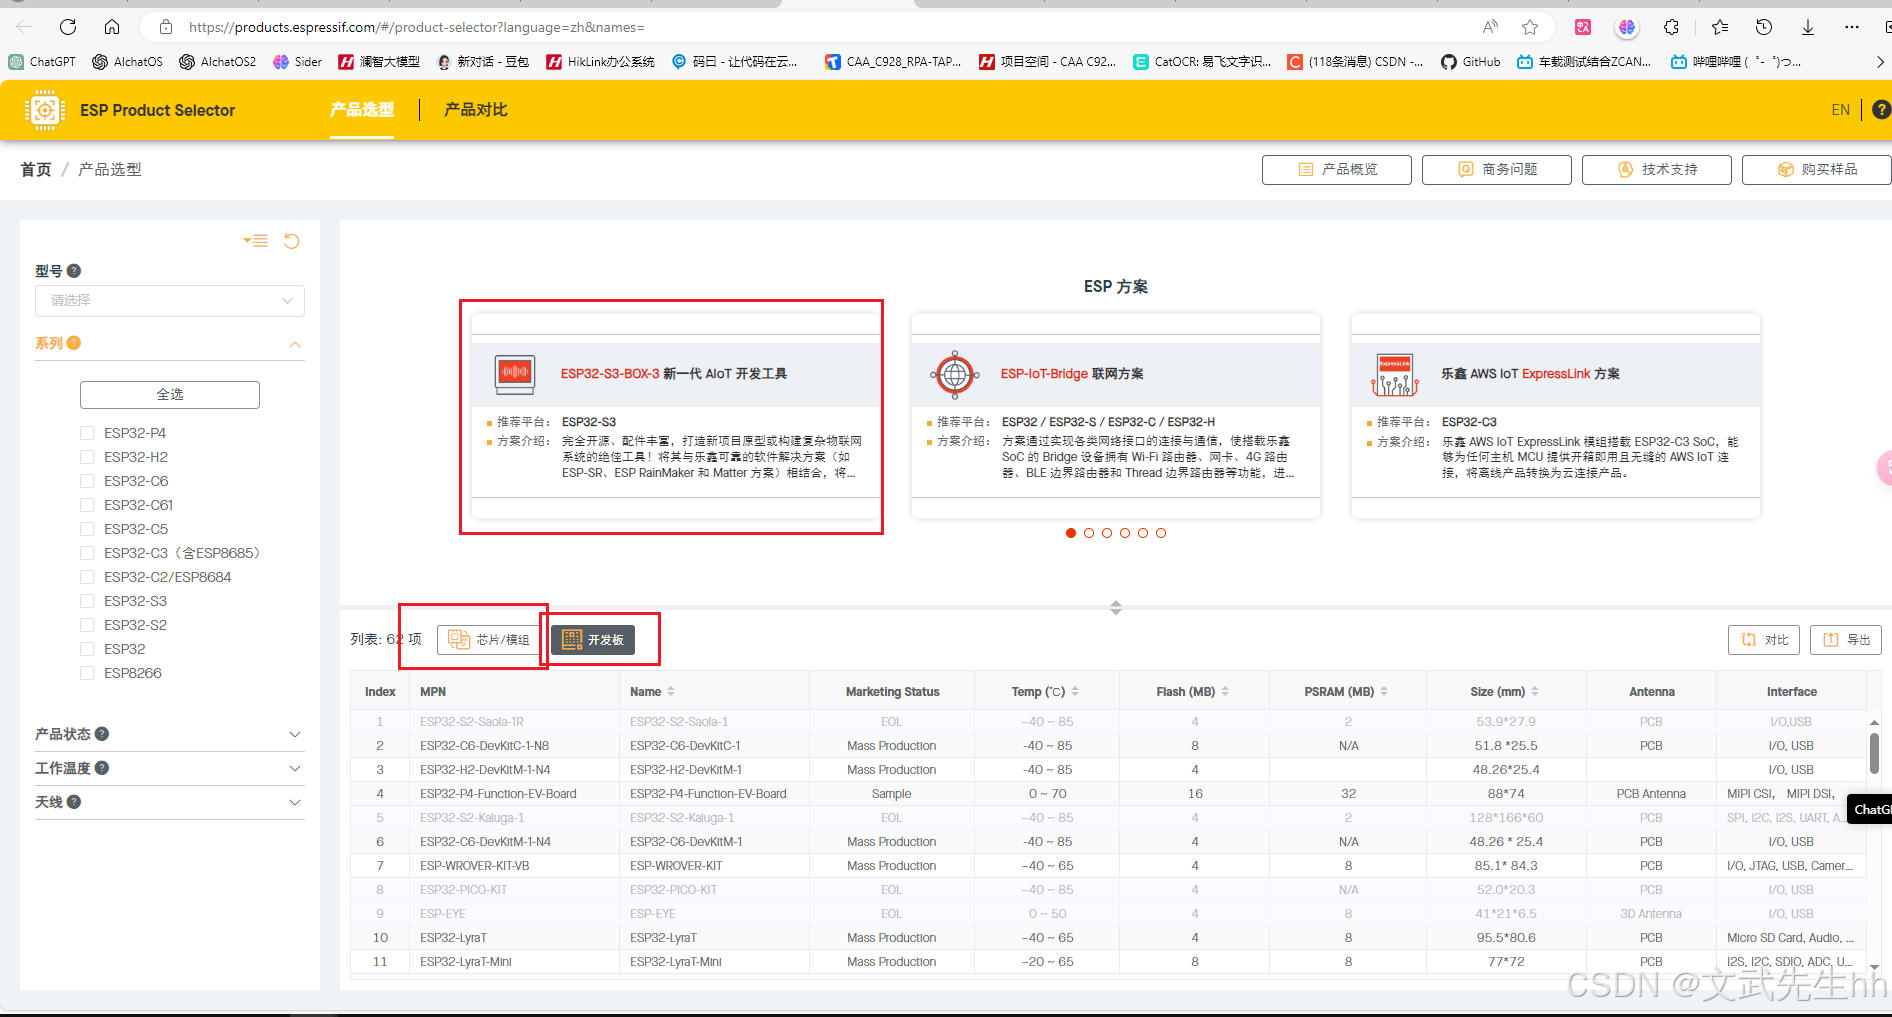The height and width of the screenshot is (1017, 1892).
Task: Switch to the 产品选型 tab
Action: pos(362,110)
